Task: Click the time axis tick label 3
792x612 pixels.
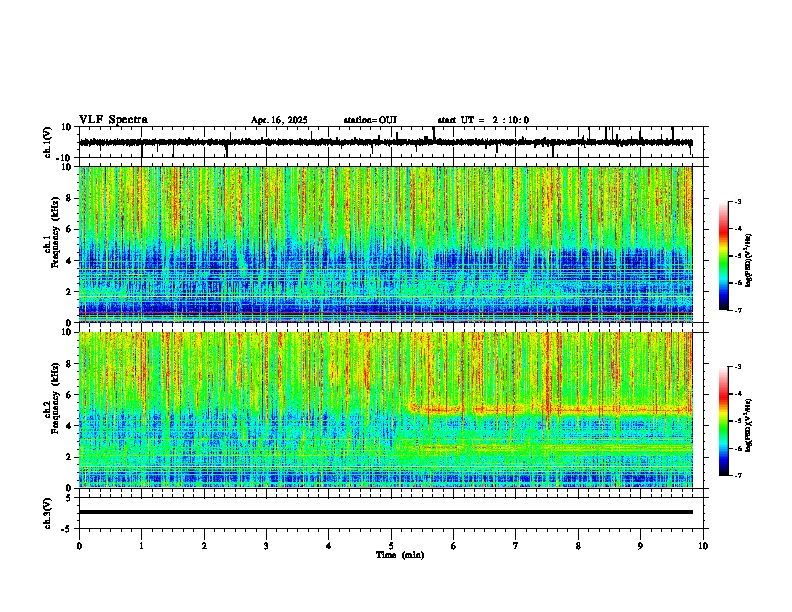Action: [x=266, y=546]
